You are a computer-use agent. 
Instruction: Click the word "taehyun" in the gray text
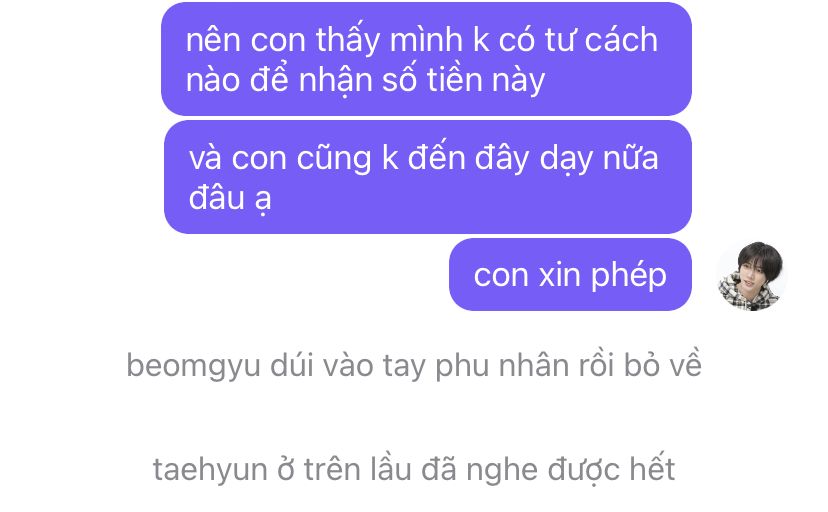click(210, 470)
